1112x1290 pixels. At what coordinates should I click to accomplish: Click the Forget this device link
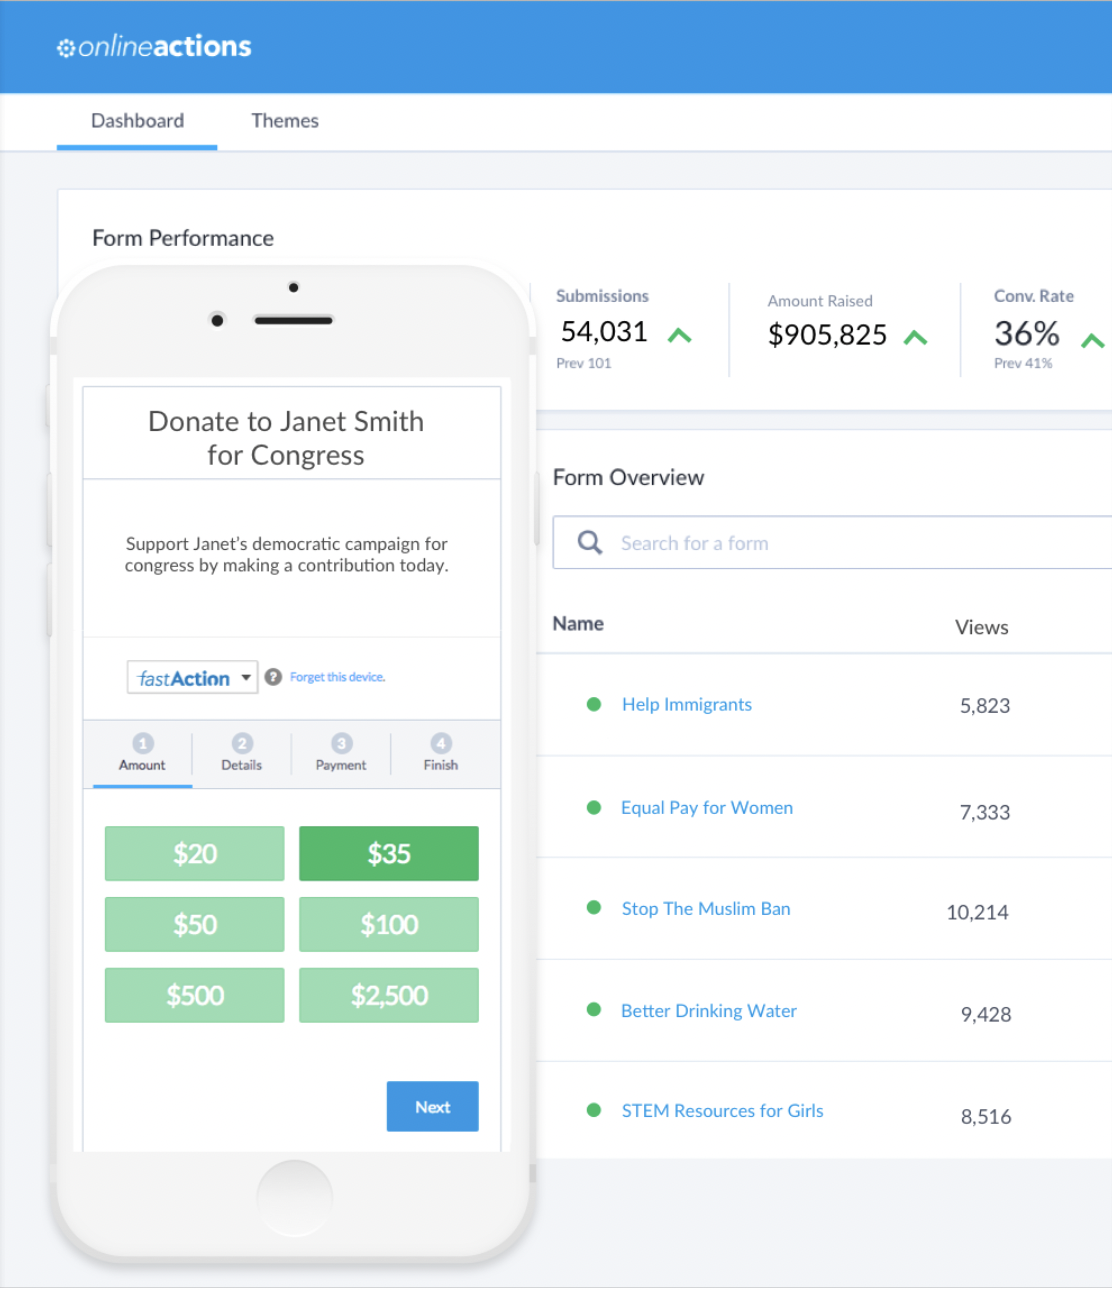[337, 677]
